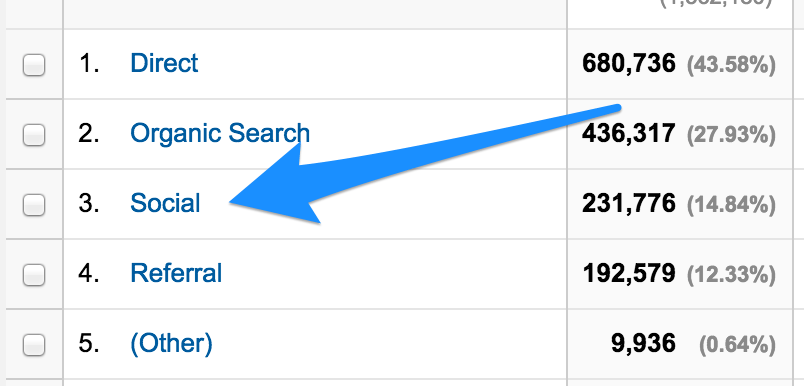Tick the Organic Search row checkbox
804x386 pixels.
click(x=34, y=135)
